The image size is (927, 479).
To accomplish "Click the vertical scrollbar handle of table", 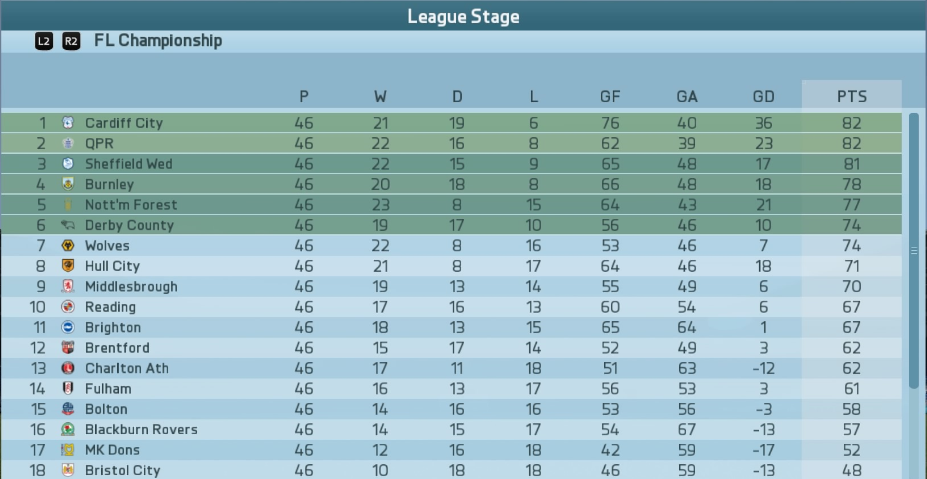I will 914,251.
